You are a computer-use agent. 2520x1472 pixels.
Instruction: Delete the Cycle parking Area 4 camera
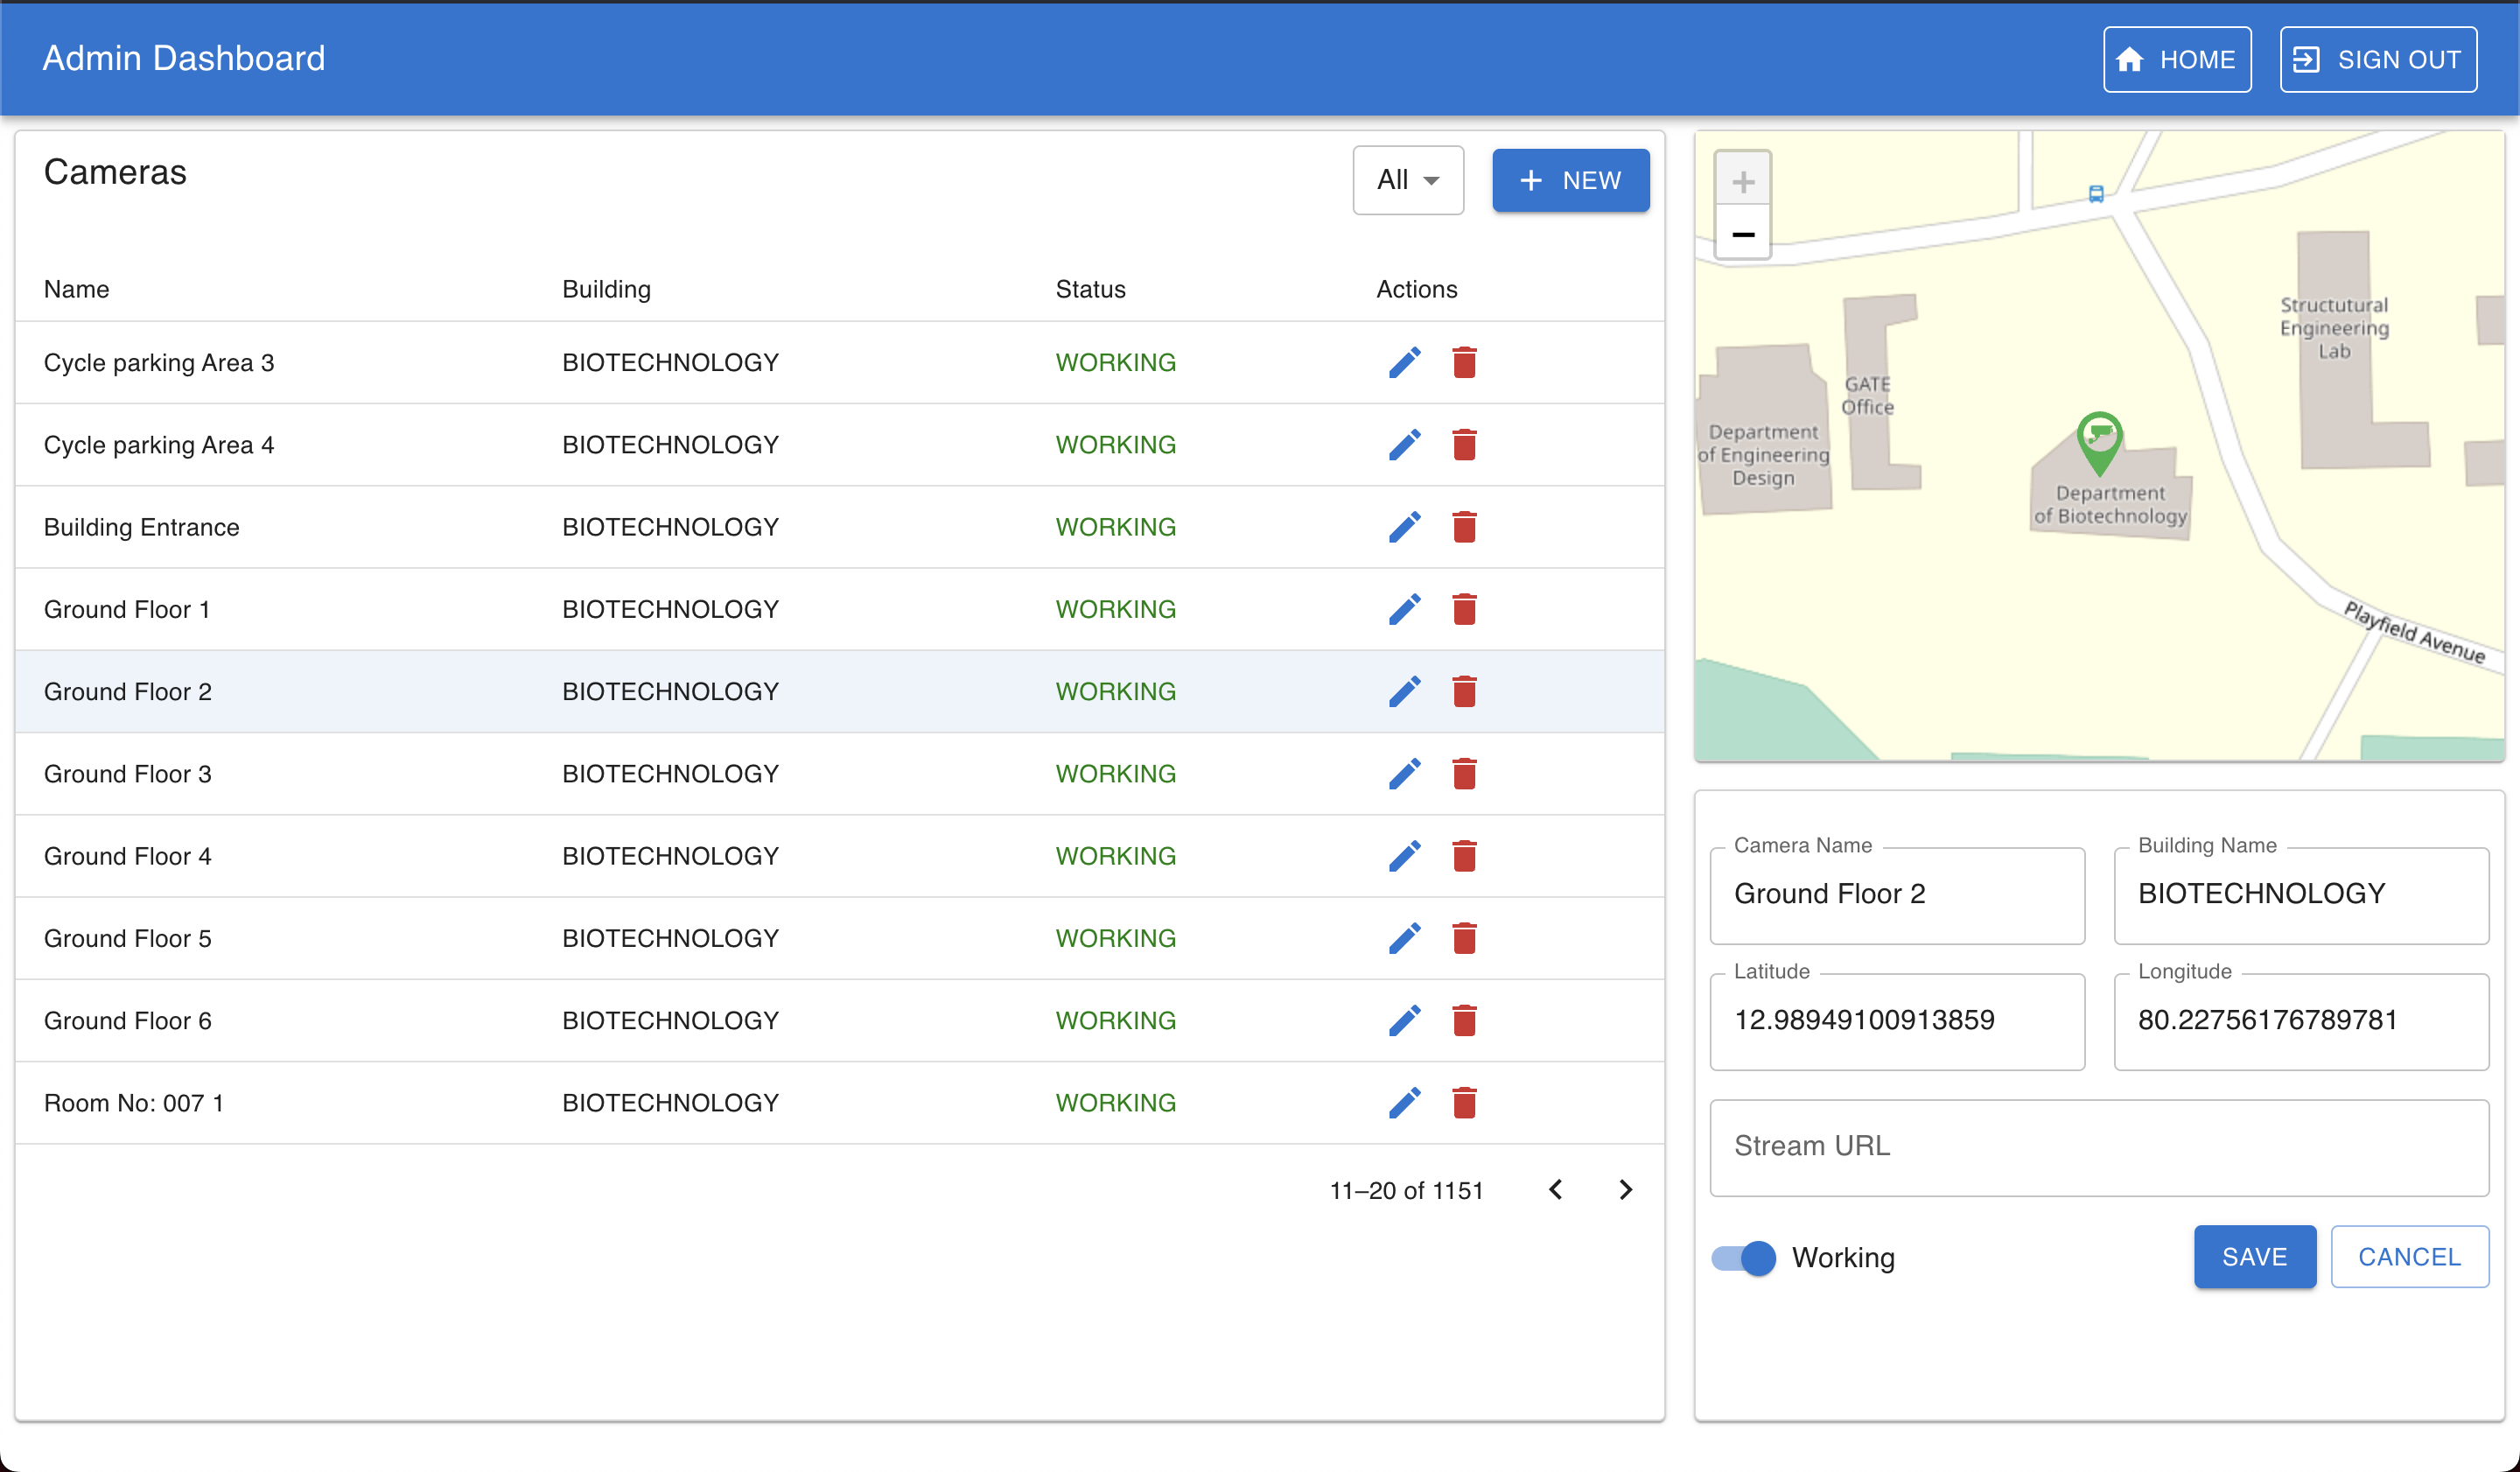1464,444
